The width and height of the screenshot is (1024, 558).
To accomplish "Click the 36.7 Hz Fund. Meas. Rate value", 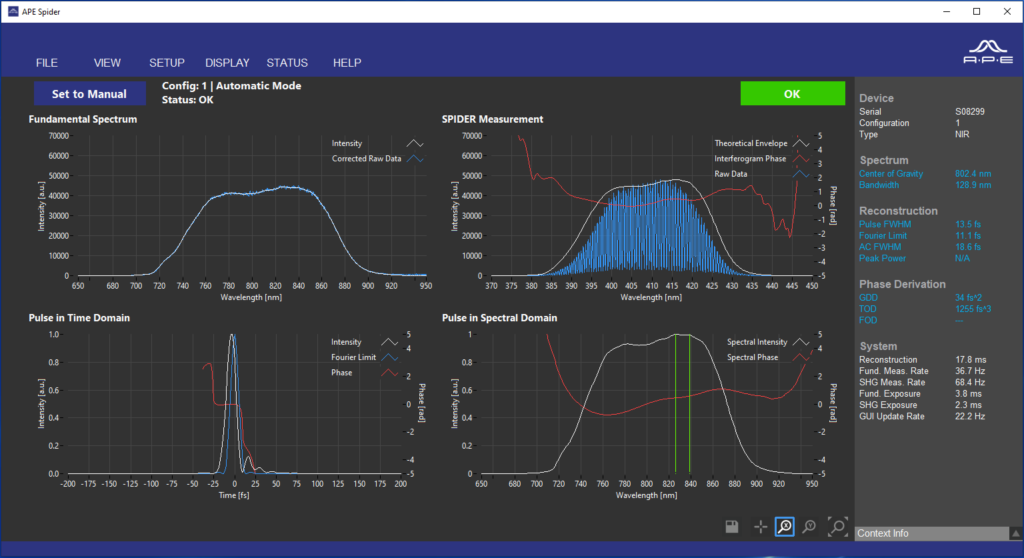I will pos(970,371).
